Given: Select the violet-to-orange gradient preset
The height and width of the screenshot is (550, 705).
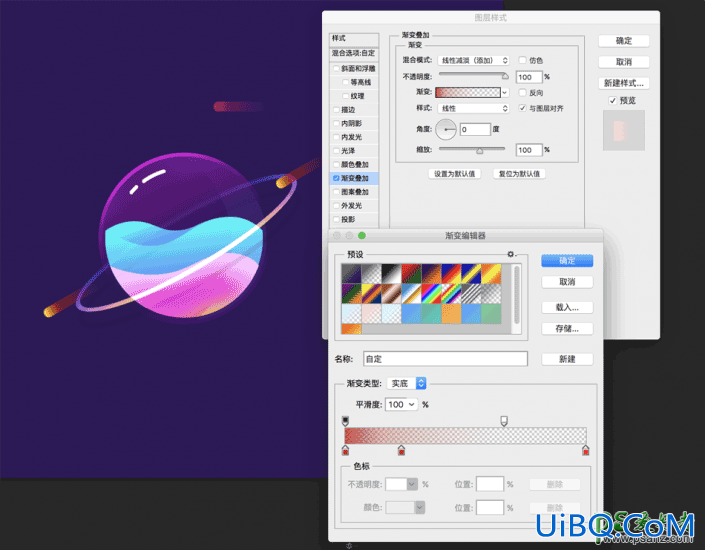Looking at the screenshot, I should click(x=430, y=273).
